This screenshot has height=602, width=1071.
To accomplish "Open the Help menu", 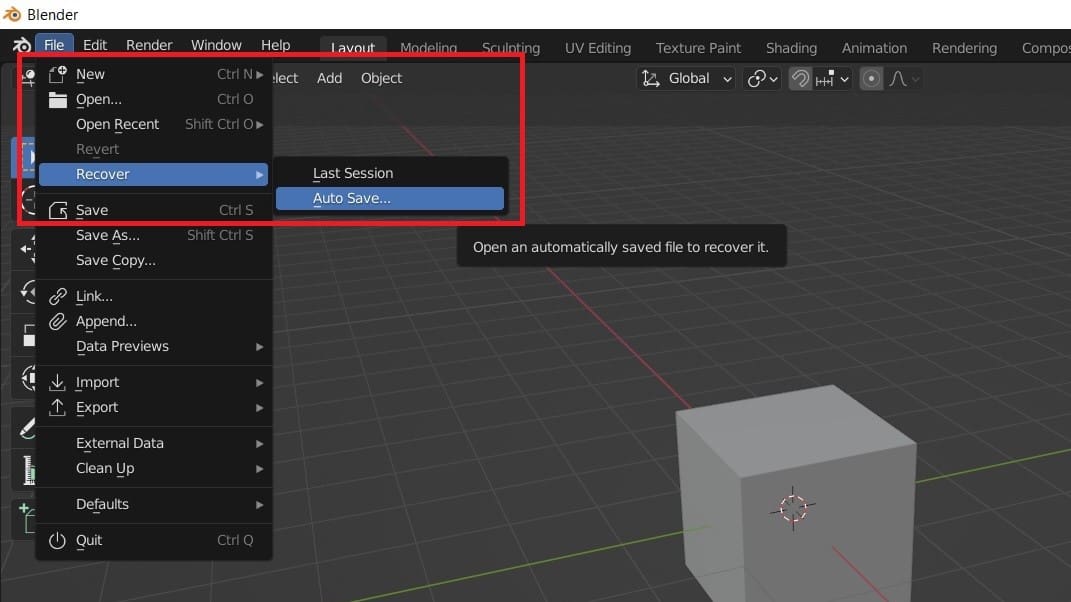I will click(x=275, y=45).
